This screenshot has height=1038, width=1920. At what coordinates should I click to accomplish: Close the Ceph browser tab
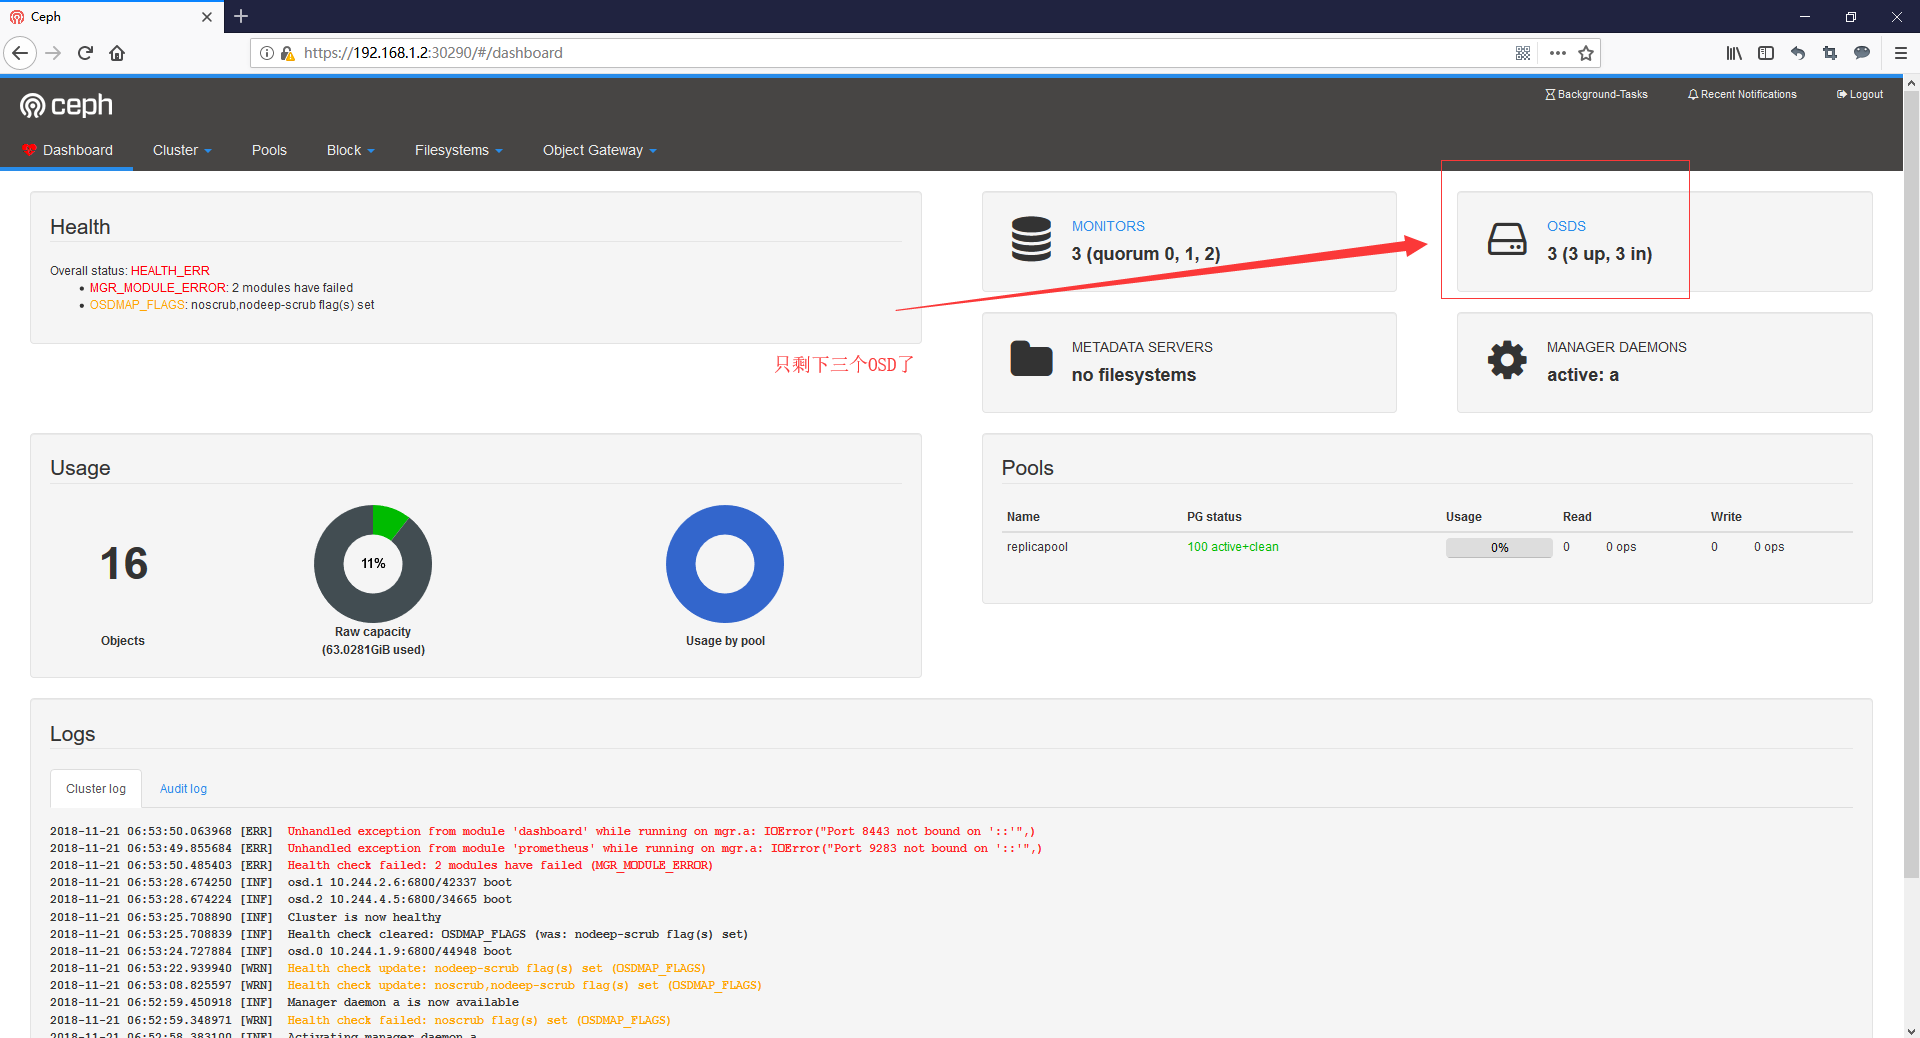click(x=207, y=17)
